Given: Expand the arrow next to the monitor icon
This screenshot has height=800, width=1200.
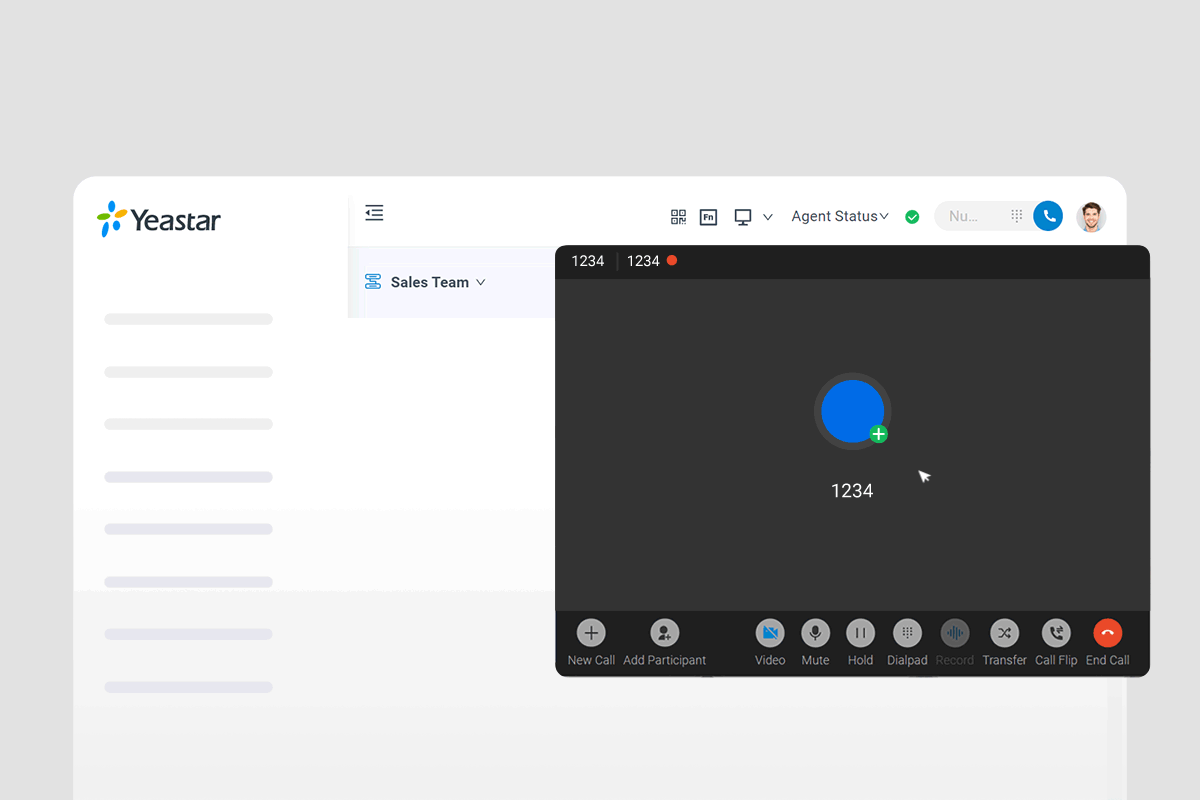Looking at the screenshot, I should pyautogui.click(x=768, y=217).
